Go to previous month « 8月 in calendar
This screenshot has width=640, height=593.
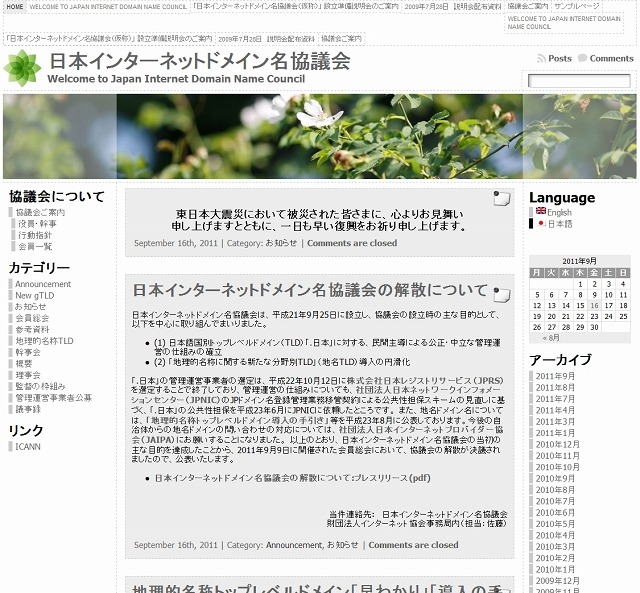pos(551,338)
